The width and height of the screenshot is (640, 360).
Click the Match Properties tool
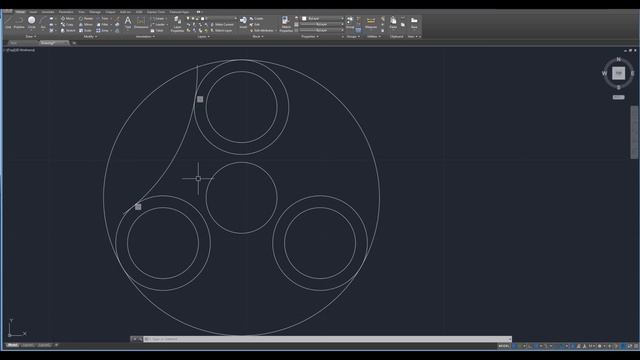point(286,24)
